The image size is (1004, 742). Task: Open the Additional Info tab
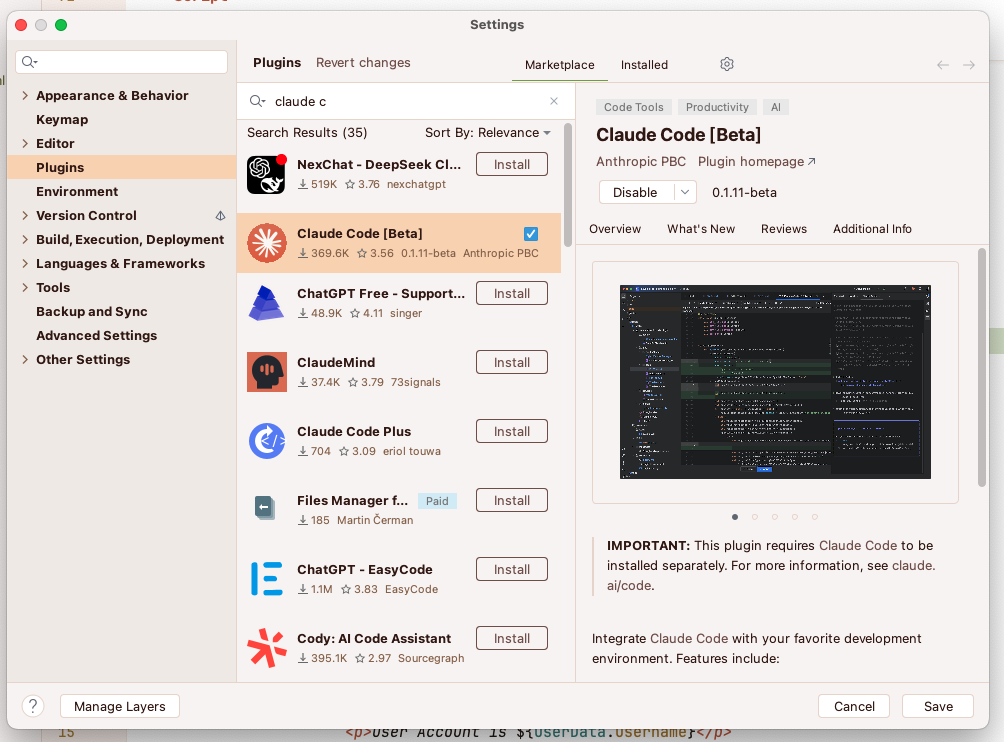[872, 229]
